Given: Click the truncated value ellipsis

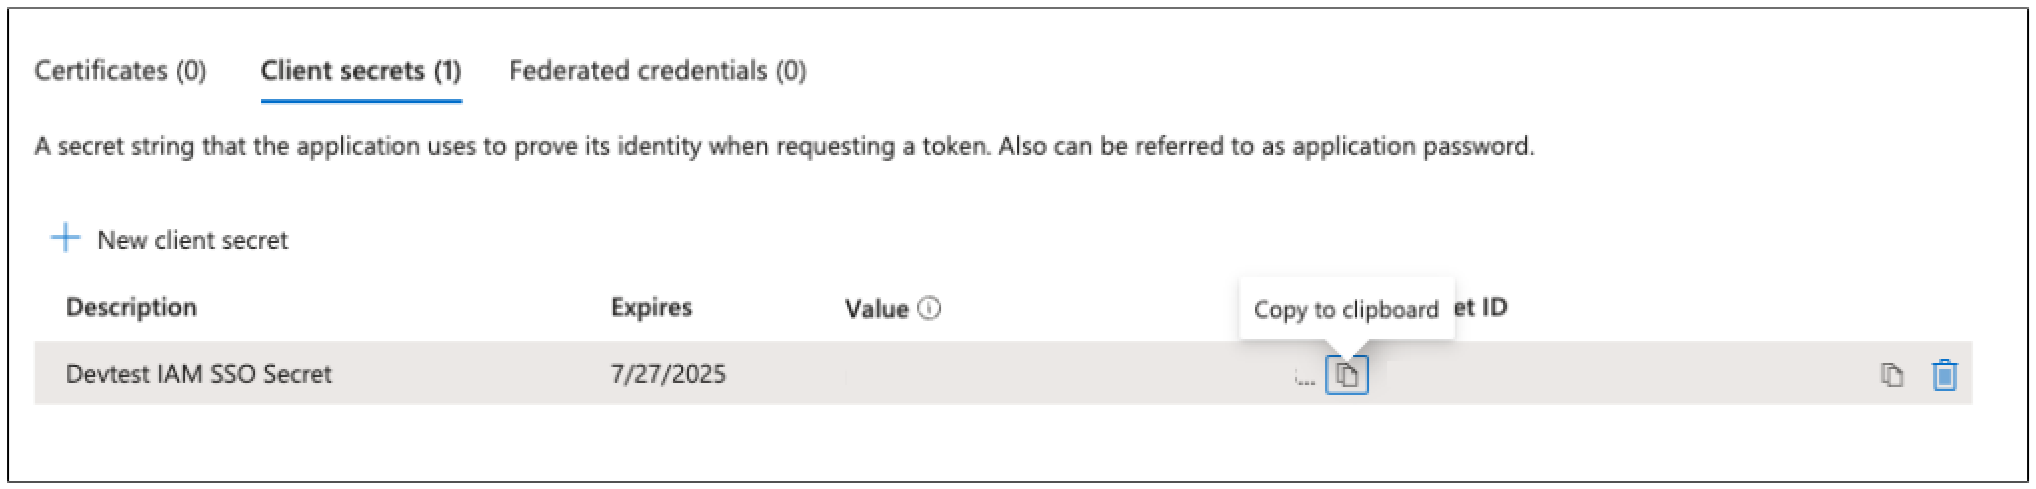Looking at the screenshot, I should 1304,379.
